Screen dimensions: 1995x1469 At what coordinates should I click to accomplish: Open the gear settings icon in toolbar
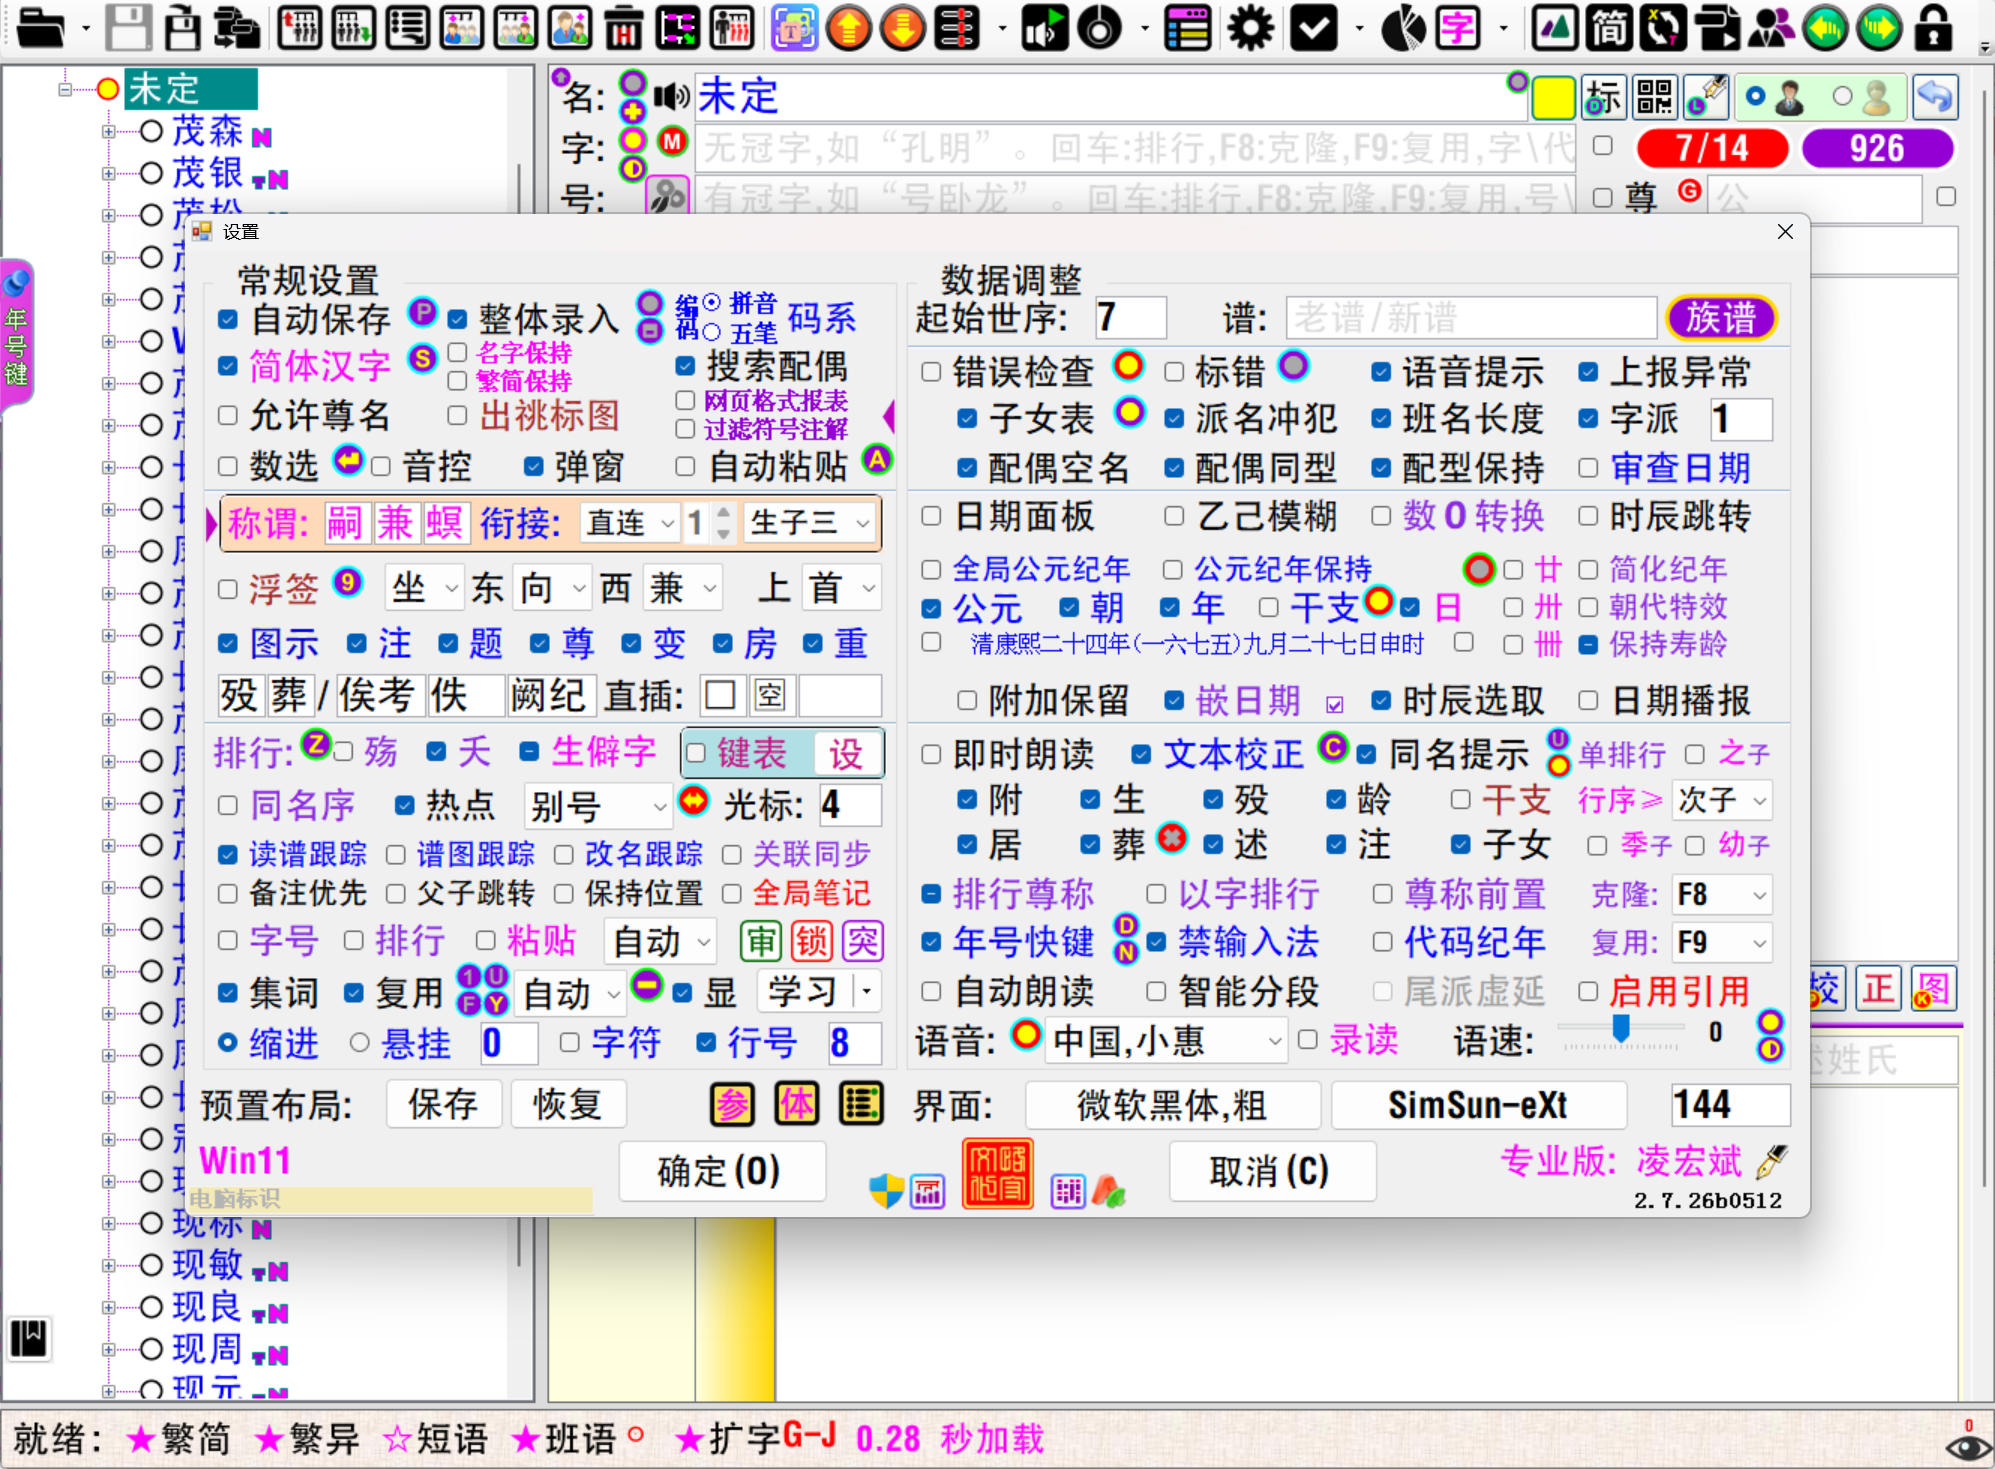pyautogui.click(x=1250, y=28)
